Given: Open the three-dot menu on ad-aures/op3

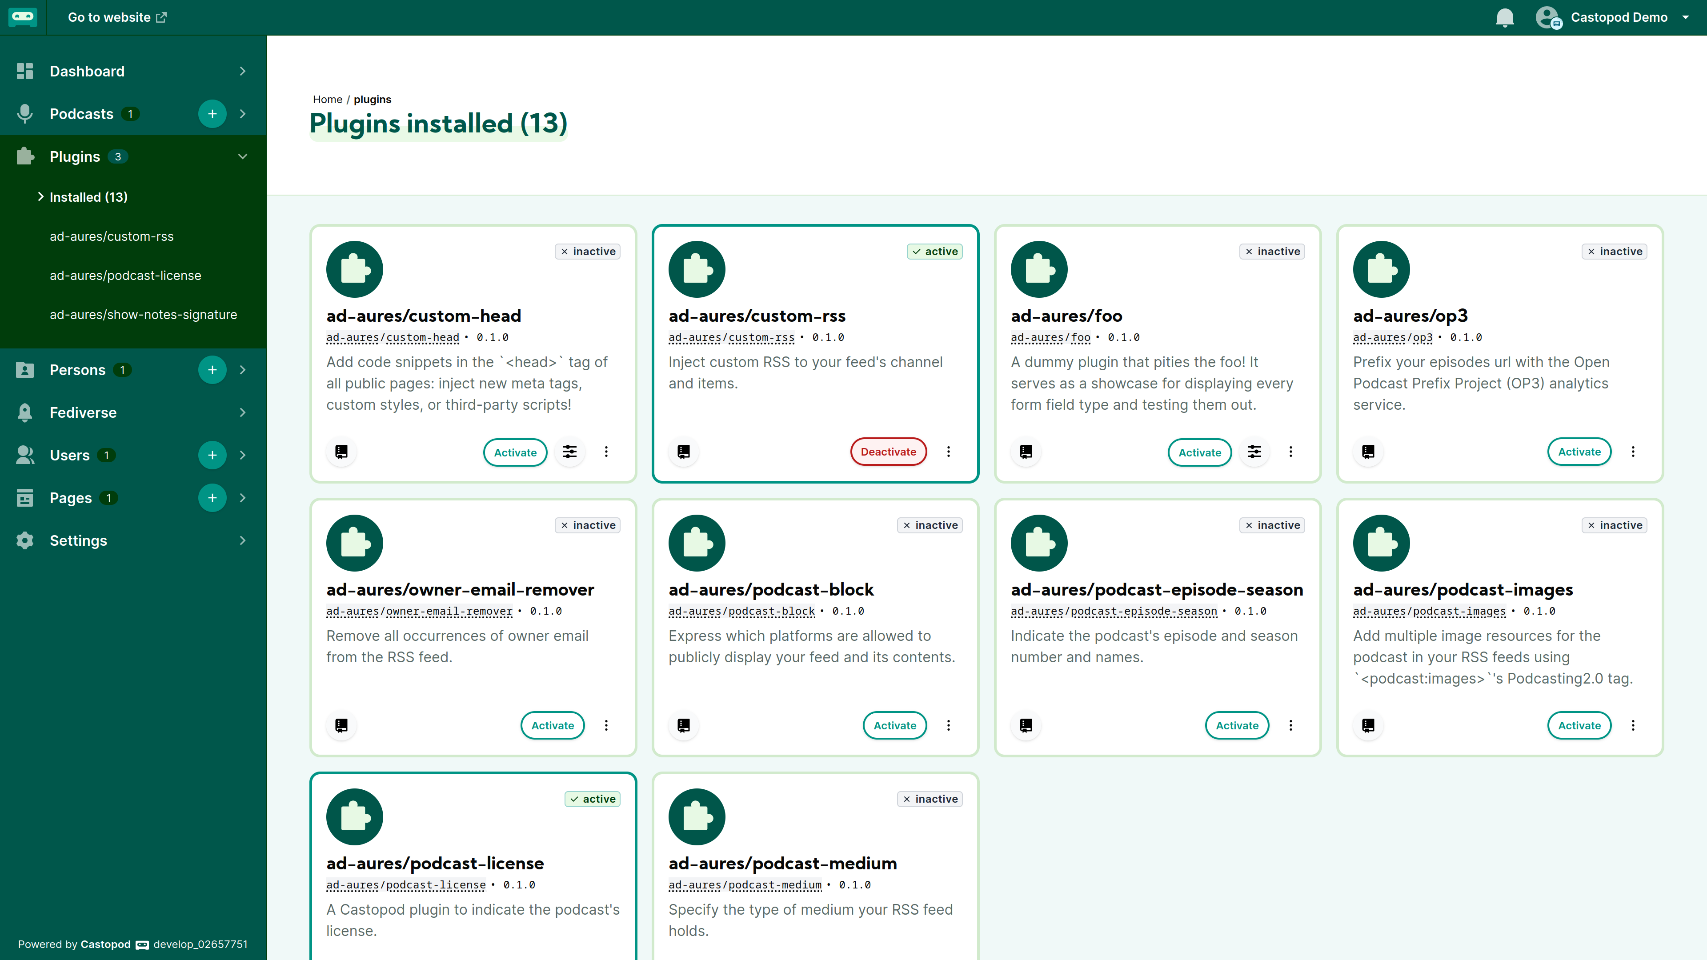Looking at the screenshot, I should point(1633,451).
